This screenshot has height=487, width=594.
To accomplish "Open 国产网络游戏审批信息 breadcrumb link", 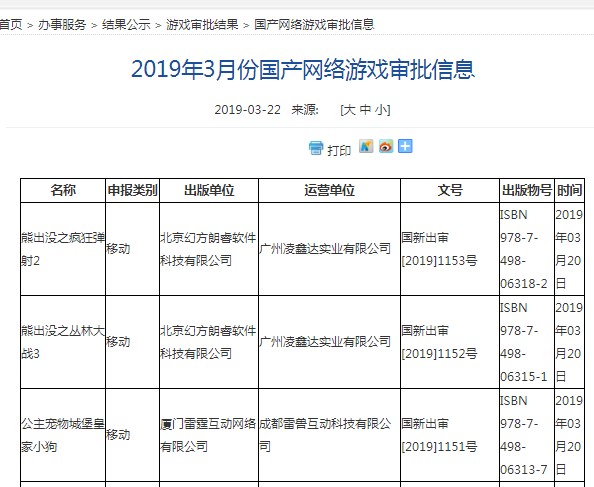I will tap(314, 25).
